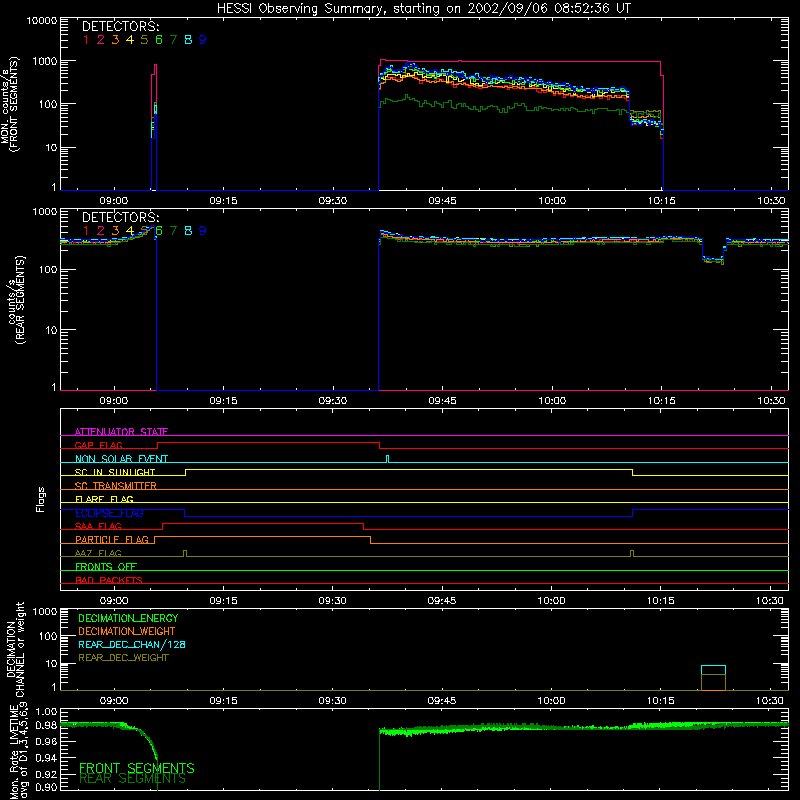Click the GAP_FLAG label
The image size is (800, 800).
(x=98, y=445)
